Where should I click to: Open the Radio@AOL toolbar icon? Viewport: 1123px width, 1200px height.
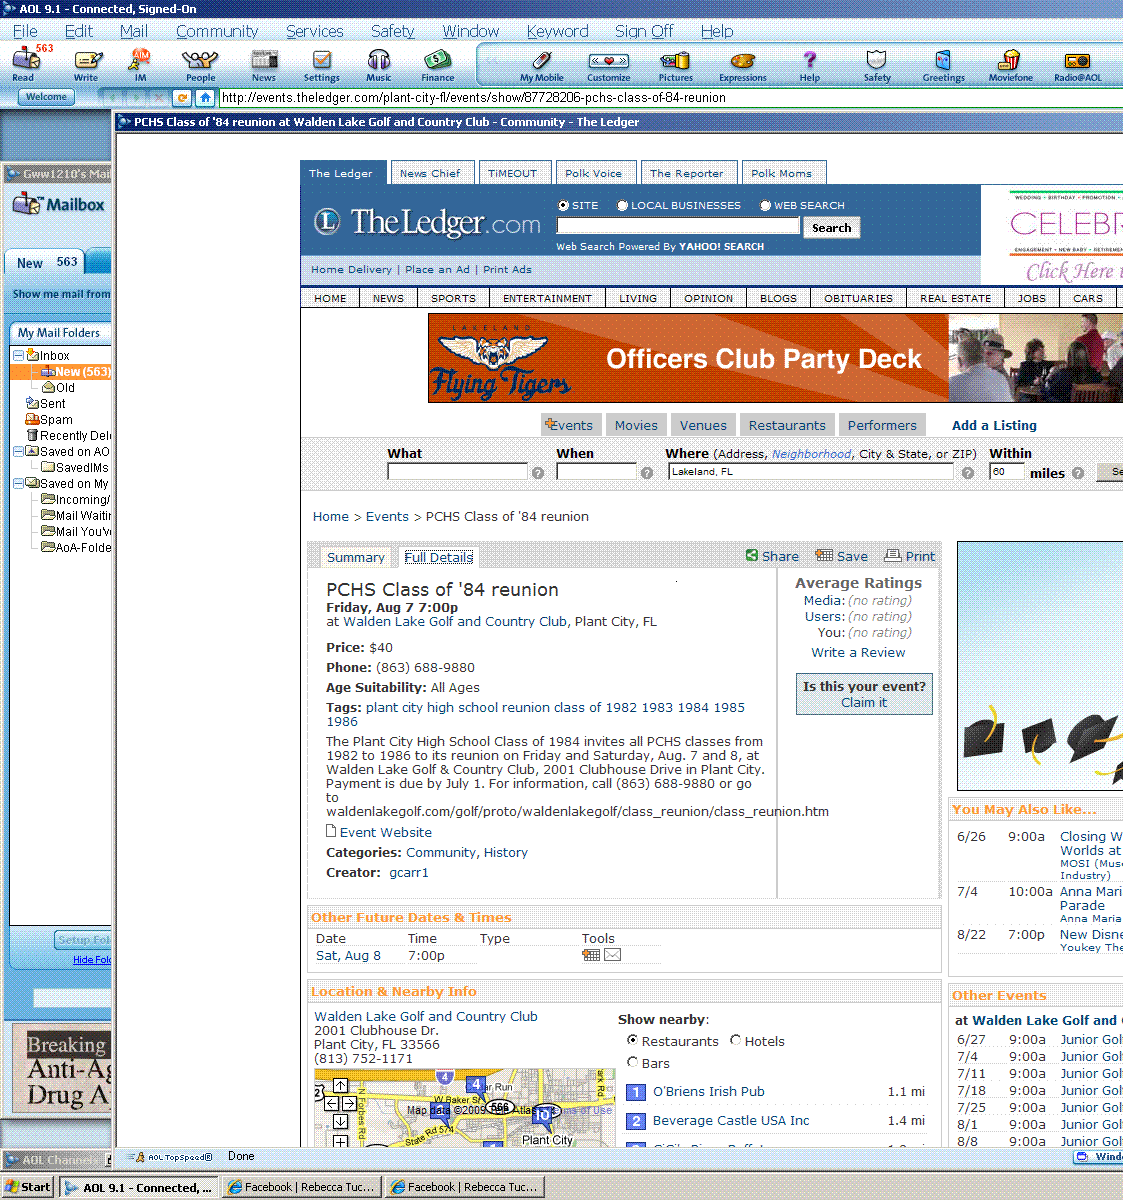point(1078,66)
